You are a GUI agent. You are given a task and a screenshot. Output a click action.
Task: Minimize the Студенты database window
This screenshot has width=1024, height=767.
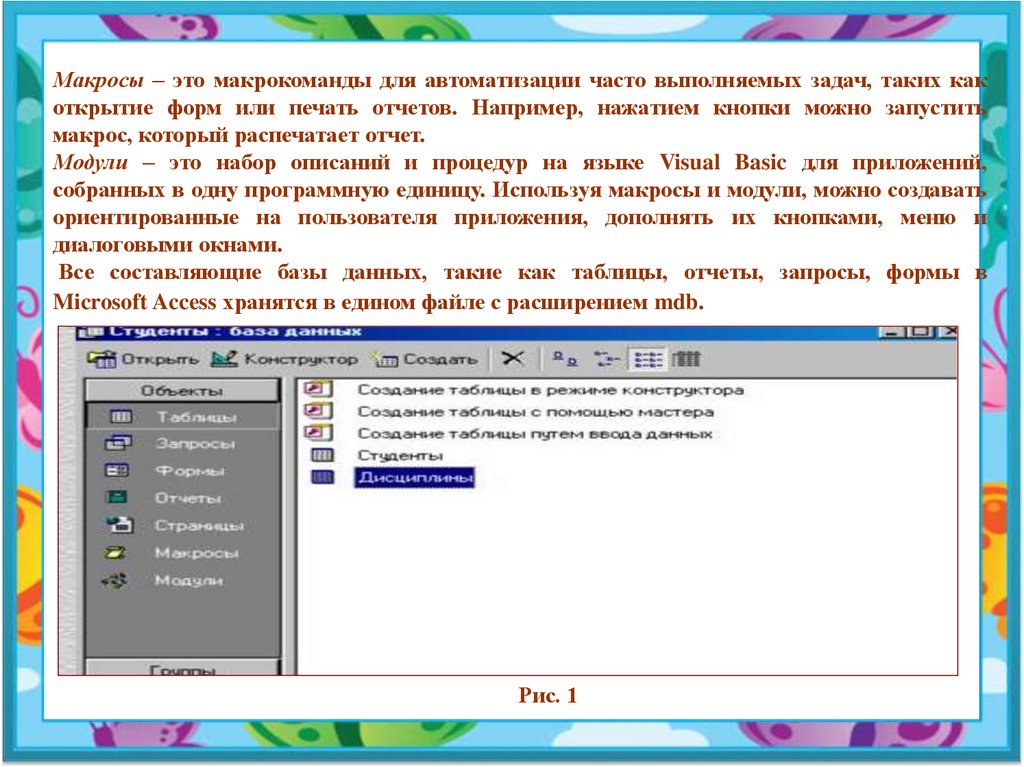[x=891, y=332]
